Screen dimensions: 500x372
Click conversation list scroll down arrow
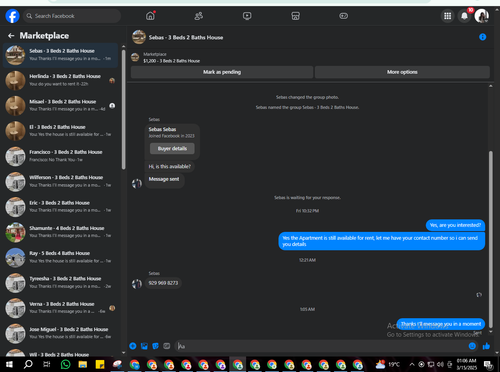[x=124, y=352]
